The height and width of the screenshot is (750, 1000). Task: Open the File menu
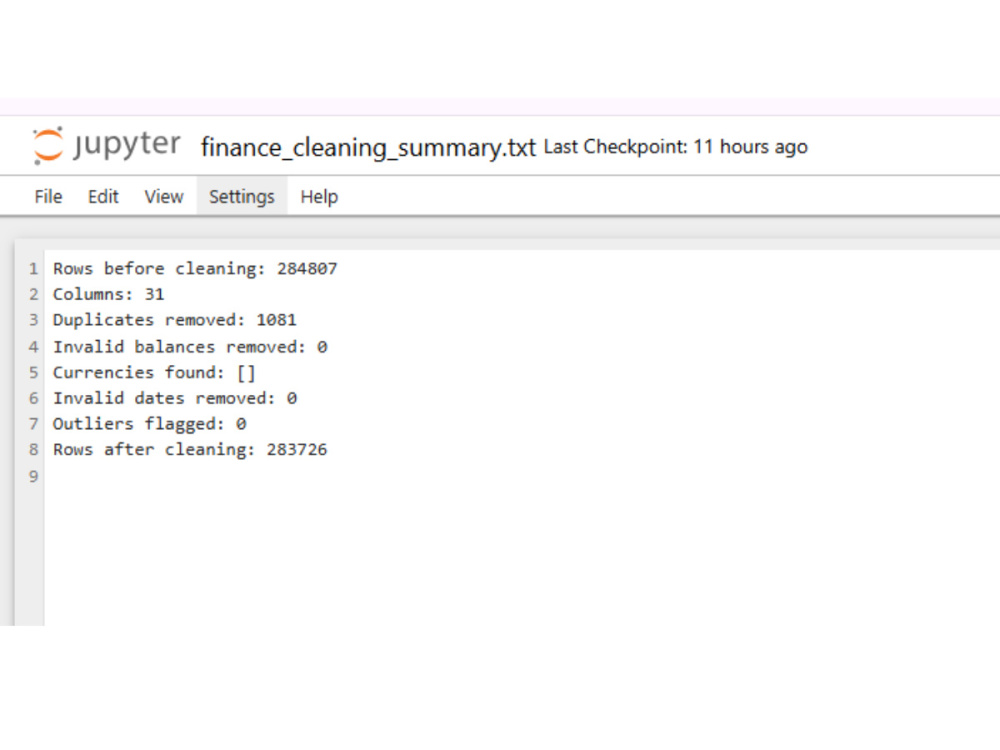(x=48, y=196)
